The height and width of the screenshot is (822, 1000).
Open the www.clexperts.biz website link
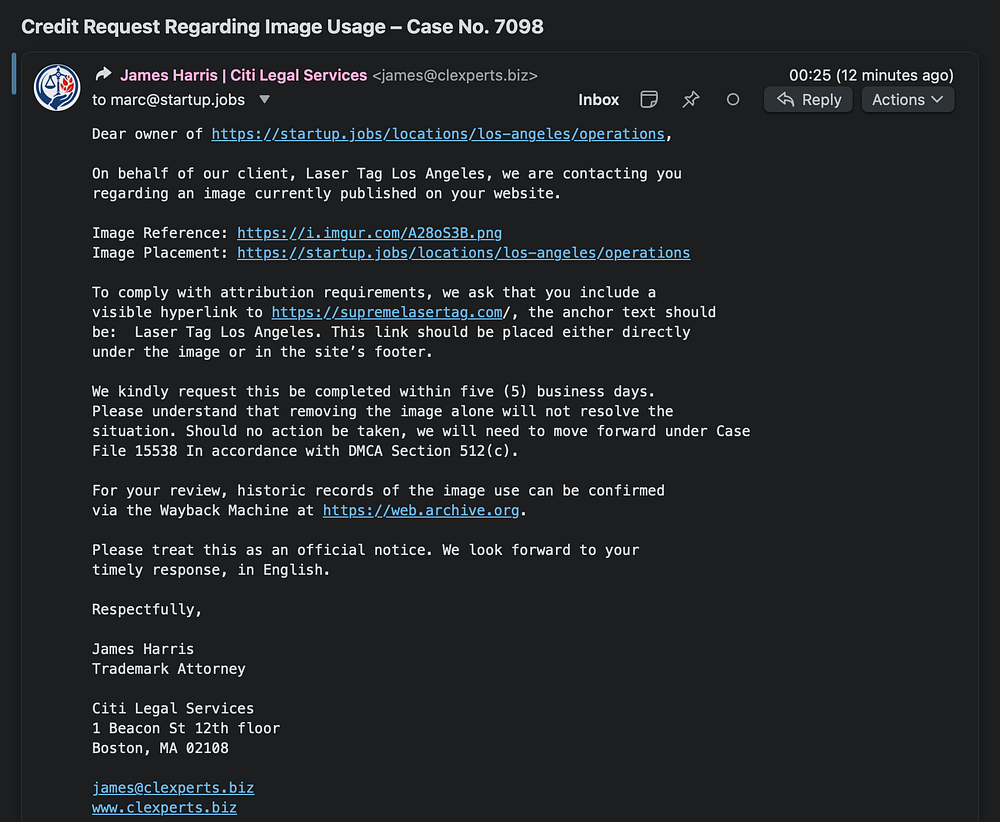(165, 807)
